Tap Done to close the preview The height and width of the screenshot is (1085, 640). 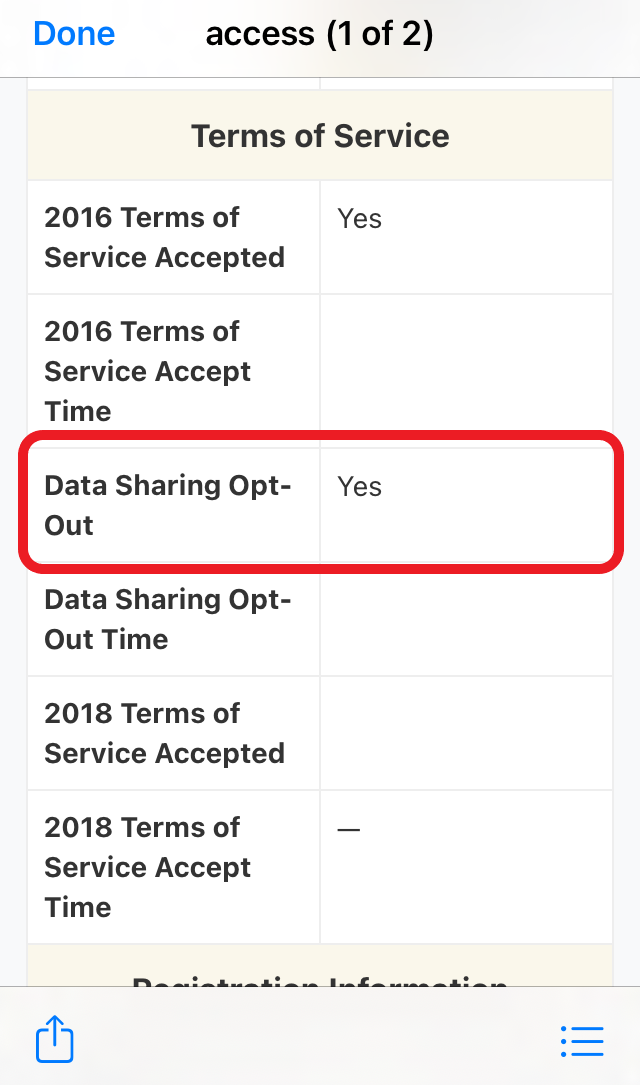(74, 34)
